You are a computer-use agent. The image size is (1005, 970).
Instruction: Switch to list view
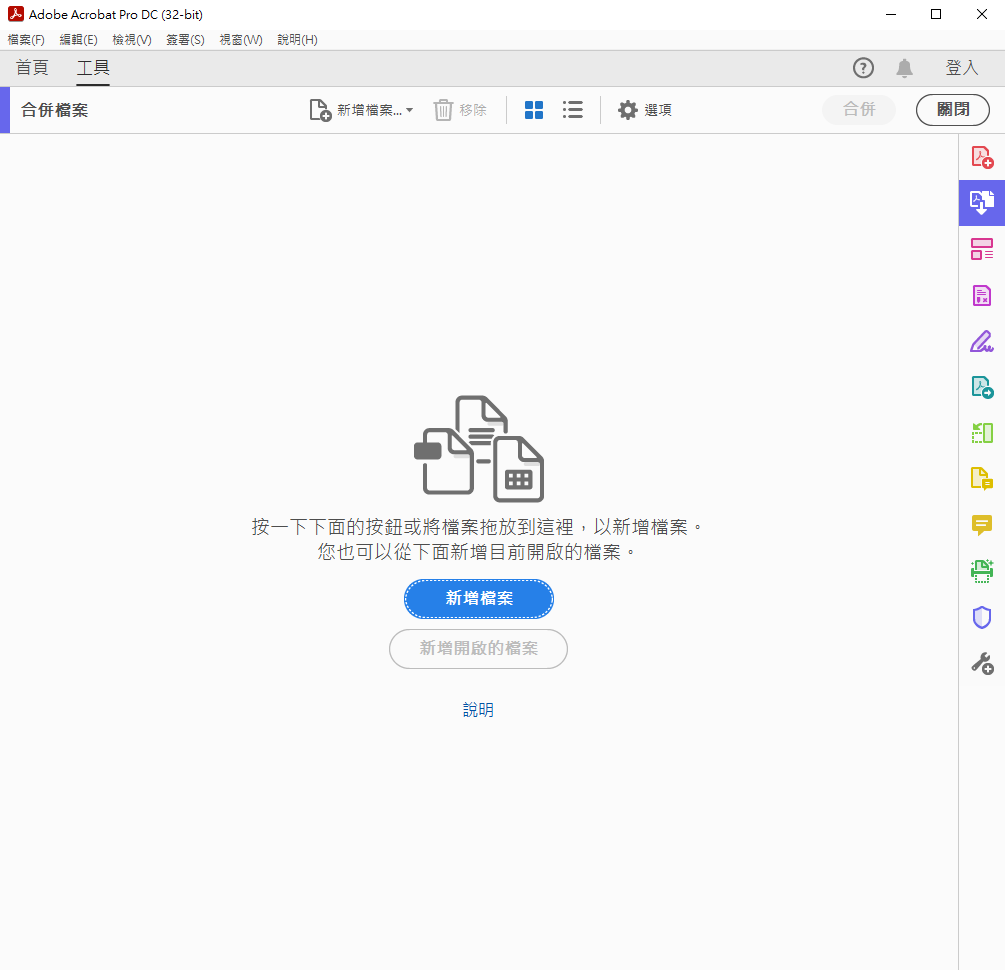[x=572, y=110]
